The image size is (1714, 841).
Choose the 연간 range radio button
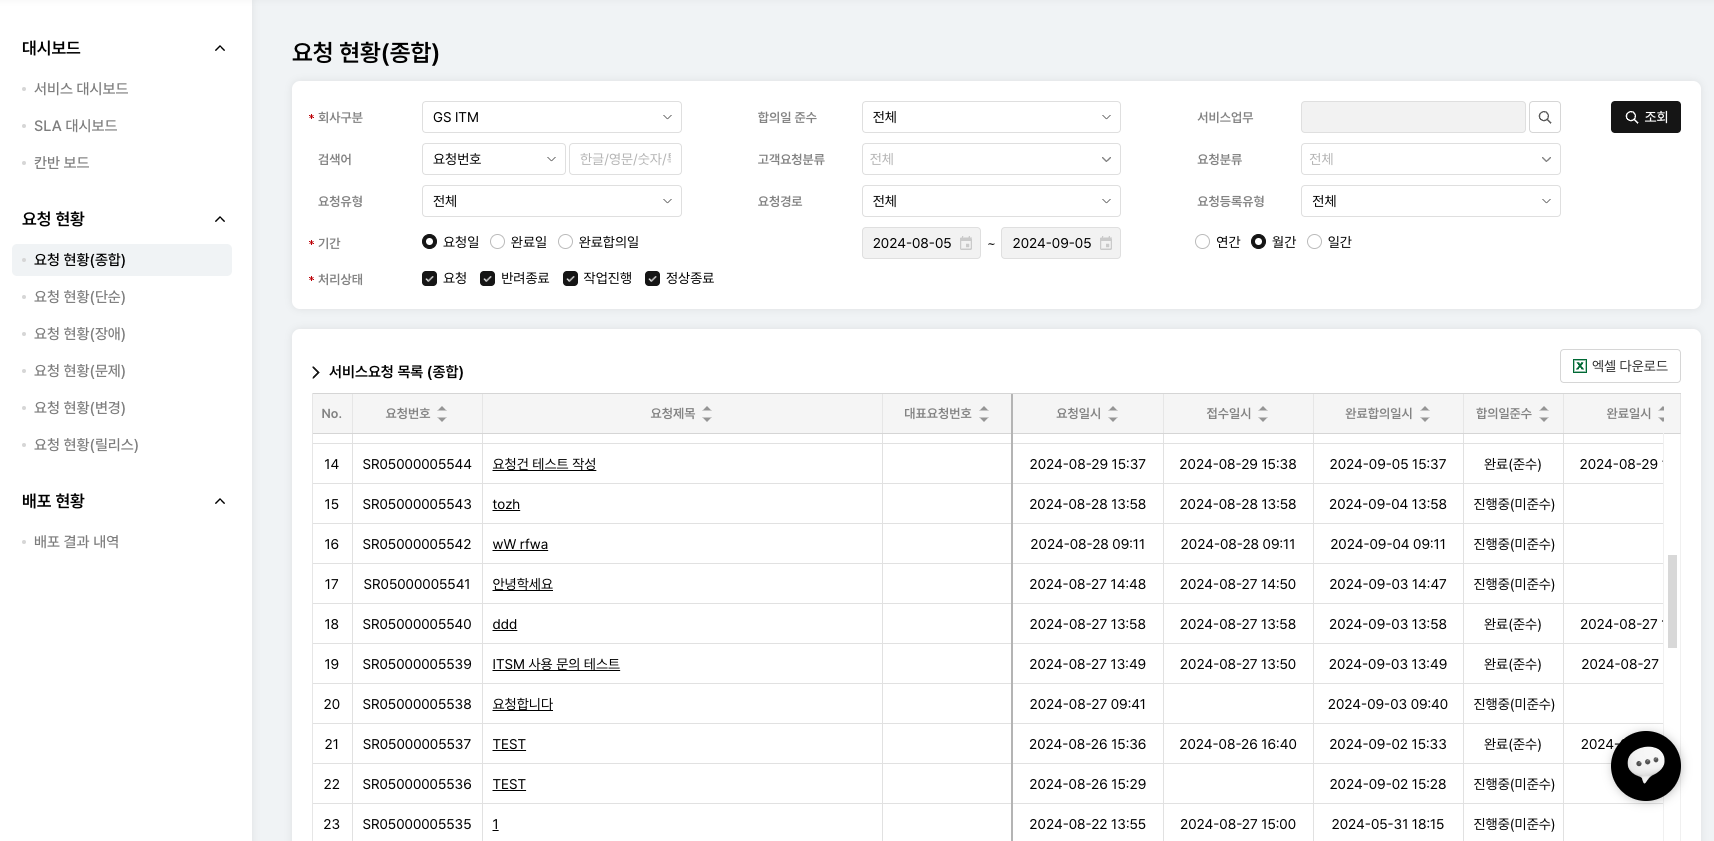1202,242
